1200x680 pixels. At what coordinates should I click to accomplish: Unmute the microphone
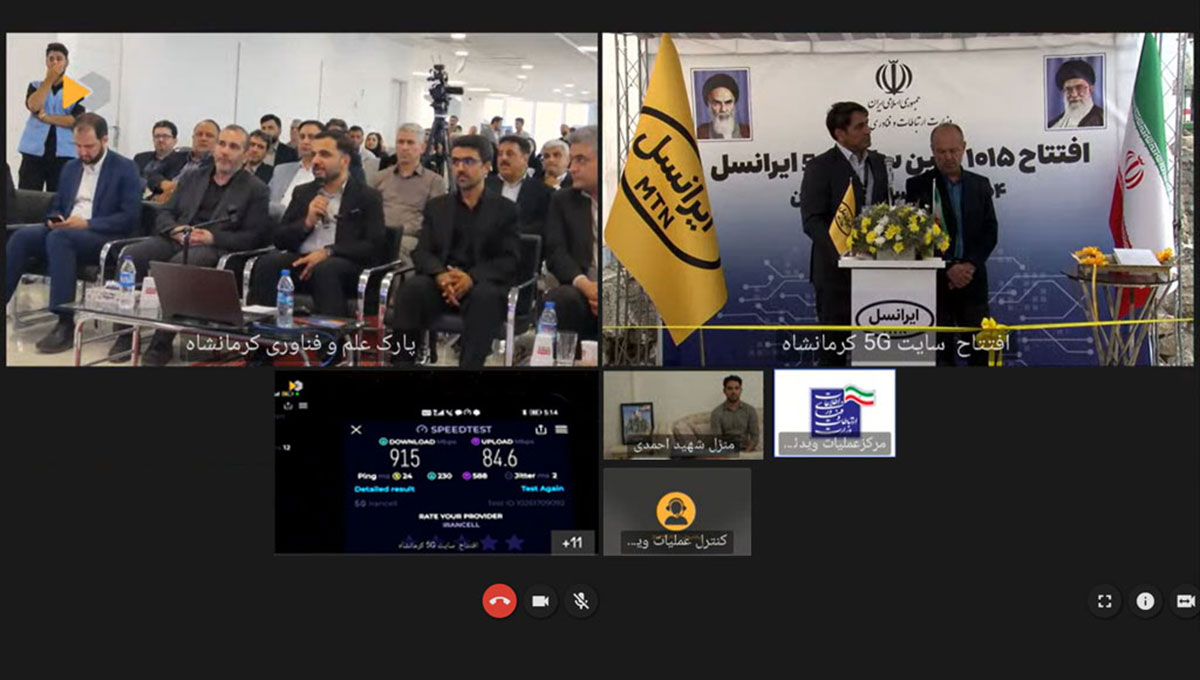pos(581,600)
